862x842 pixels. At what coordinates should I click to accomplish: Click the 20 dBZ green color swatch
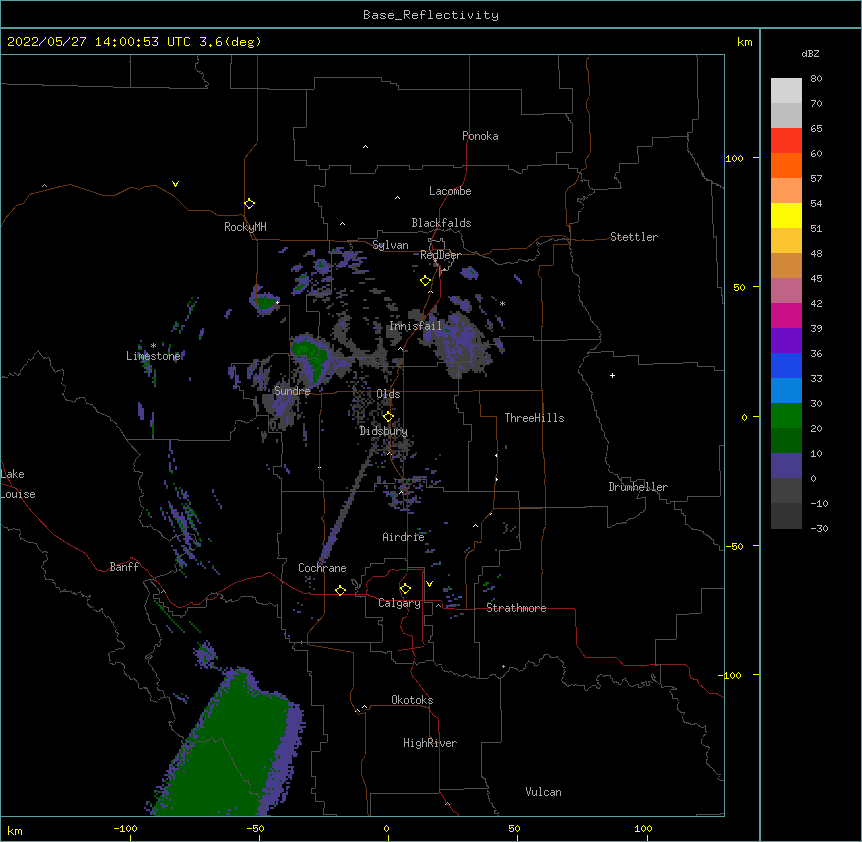click(x=786, y=416)
